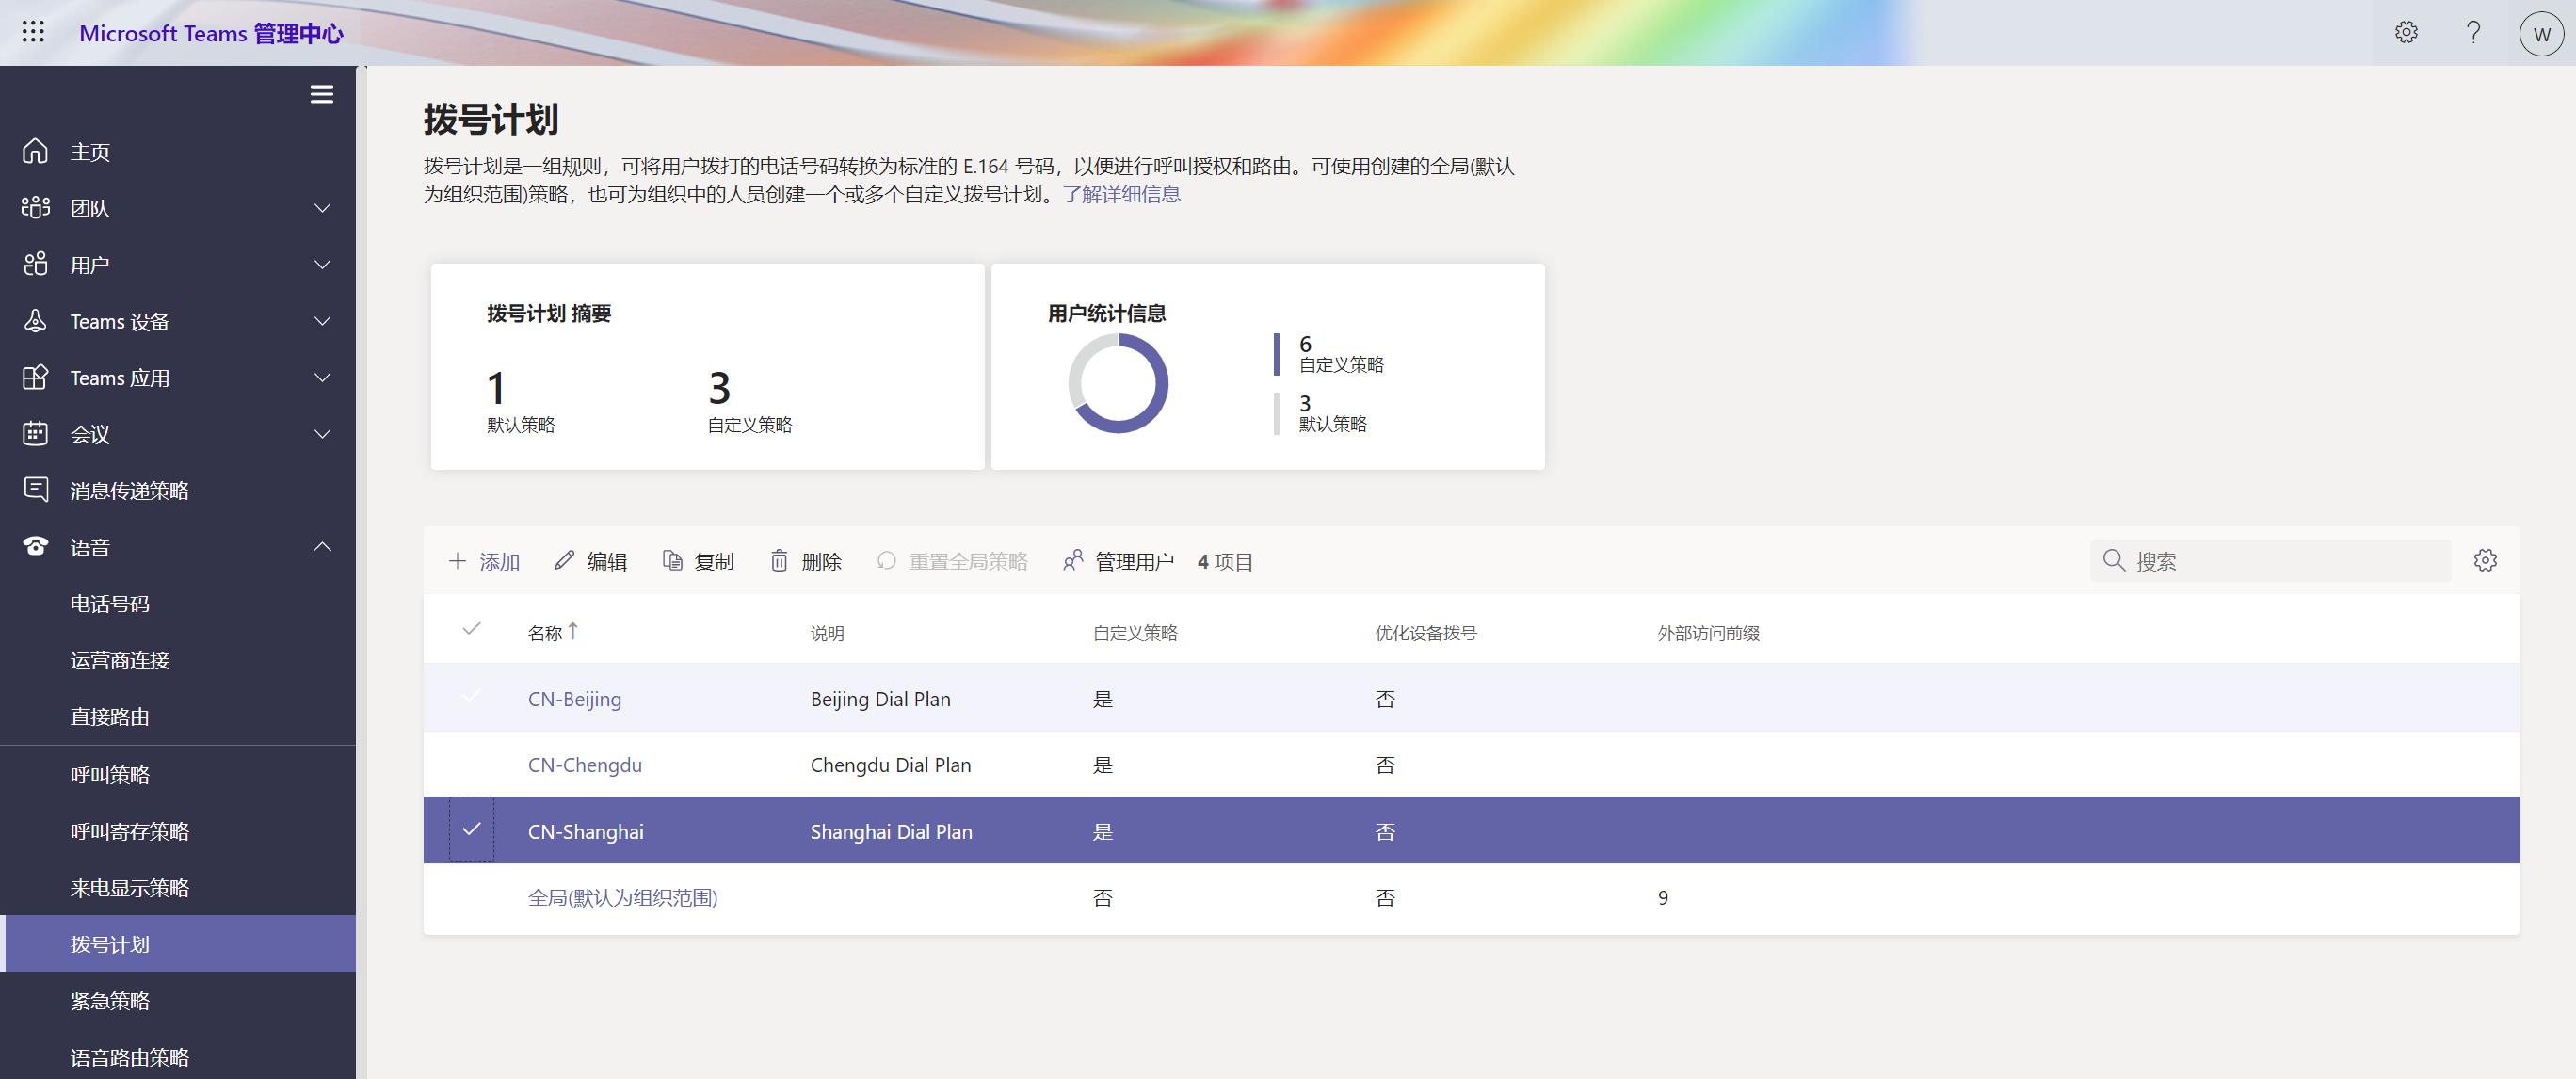Click the reset global policy icon
The width and height of the screenshot is (2576, 1079).
coord(886,561)
